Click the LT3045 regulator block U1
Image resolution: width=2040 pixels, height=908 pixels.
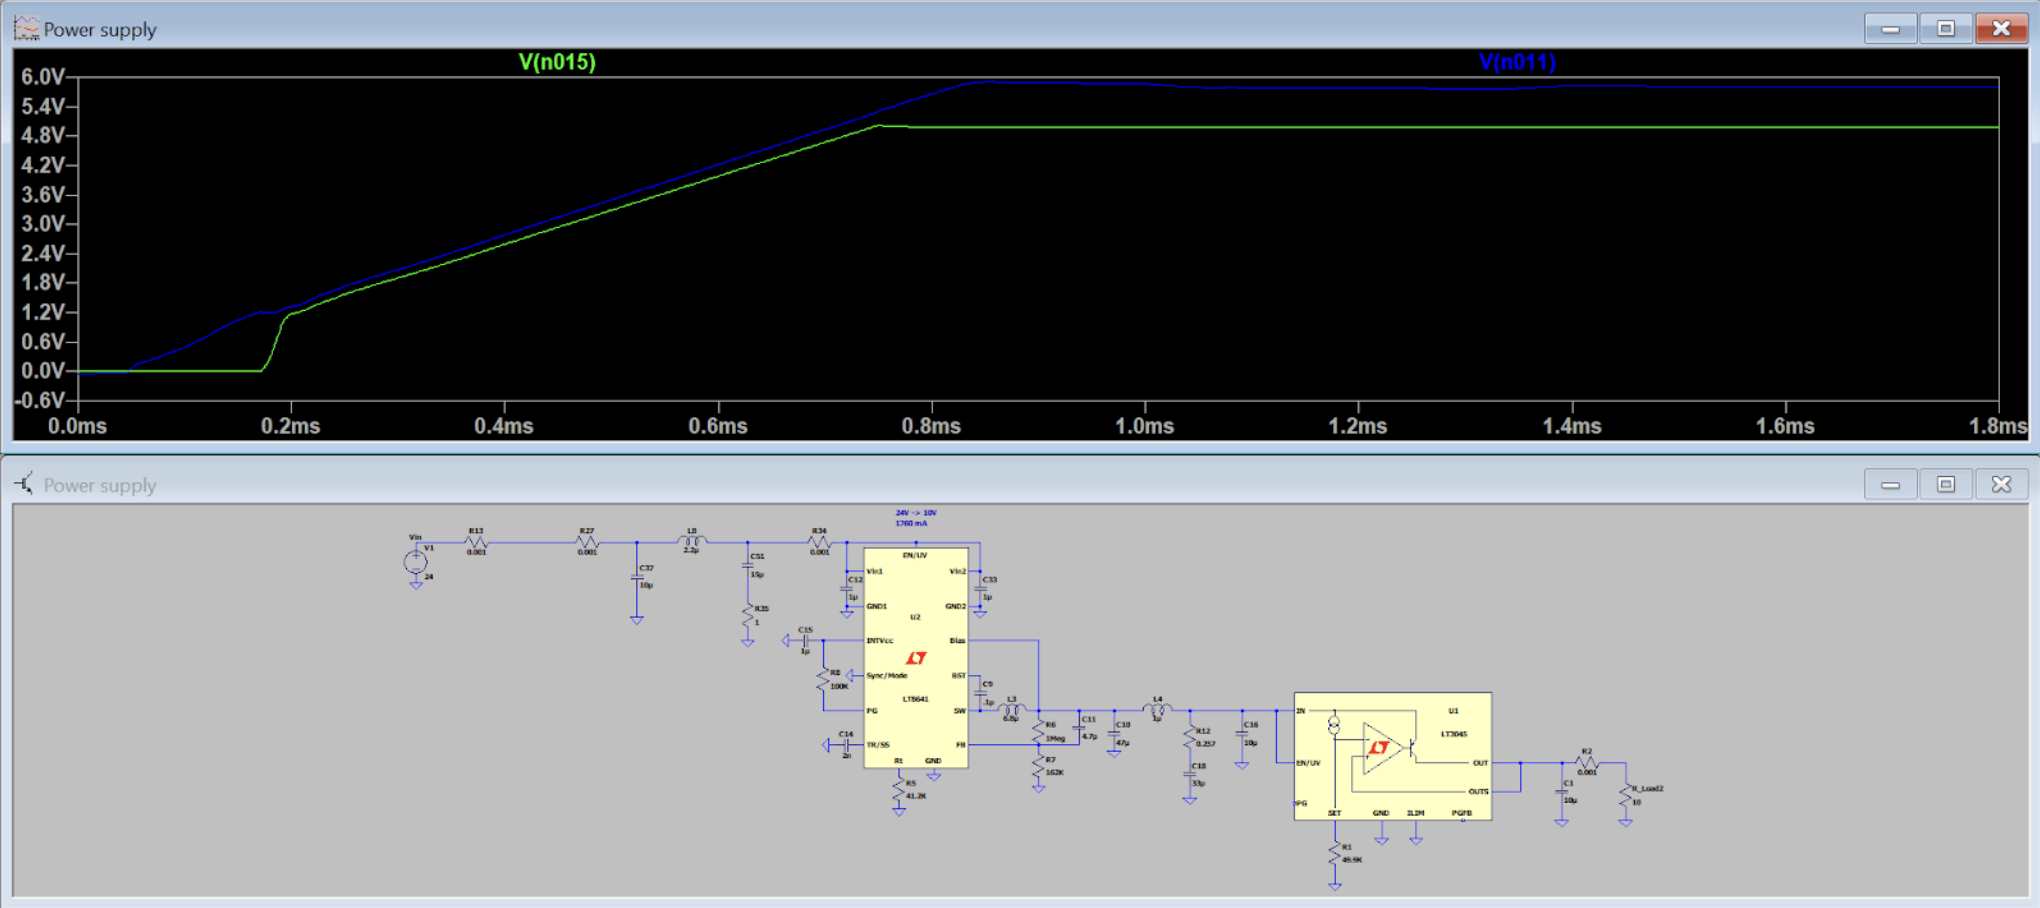pyautogui.click(x=1392, y=755)
